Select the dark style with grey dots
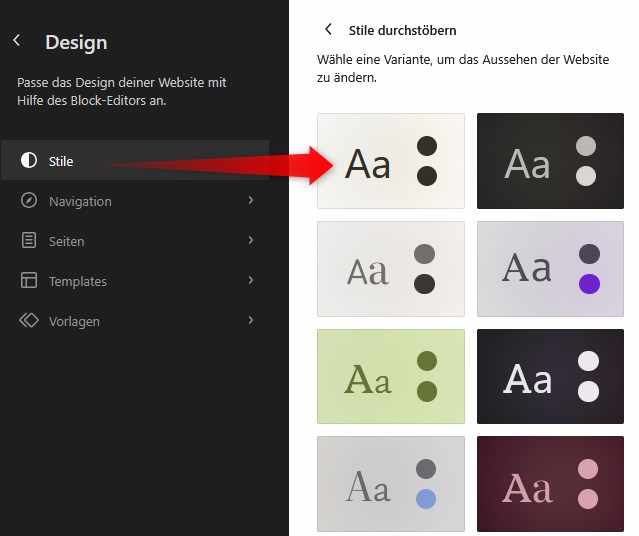The height and width of the screenshot is (536, 639). [x=550, y=161]
